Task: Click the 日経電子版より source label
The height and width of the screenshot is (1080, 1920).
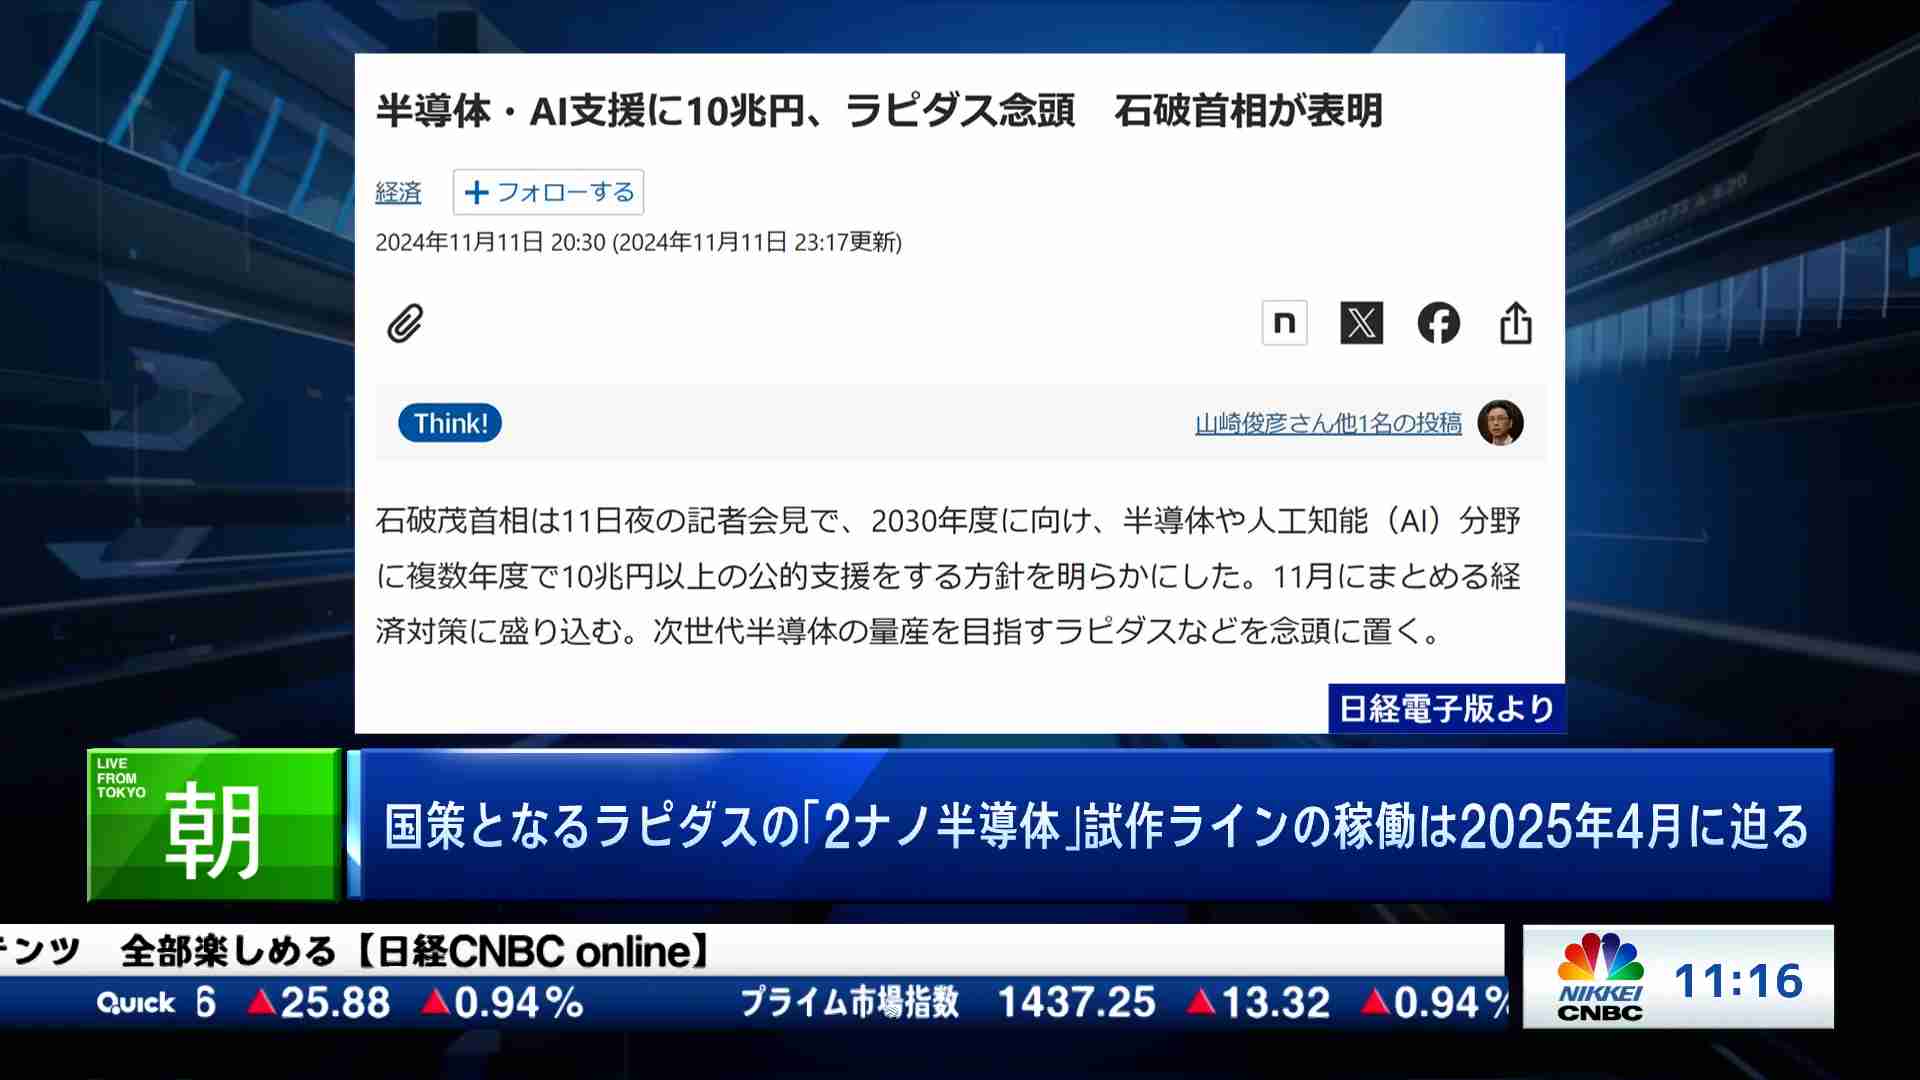Action: tap(1446, 708)
